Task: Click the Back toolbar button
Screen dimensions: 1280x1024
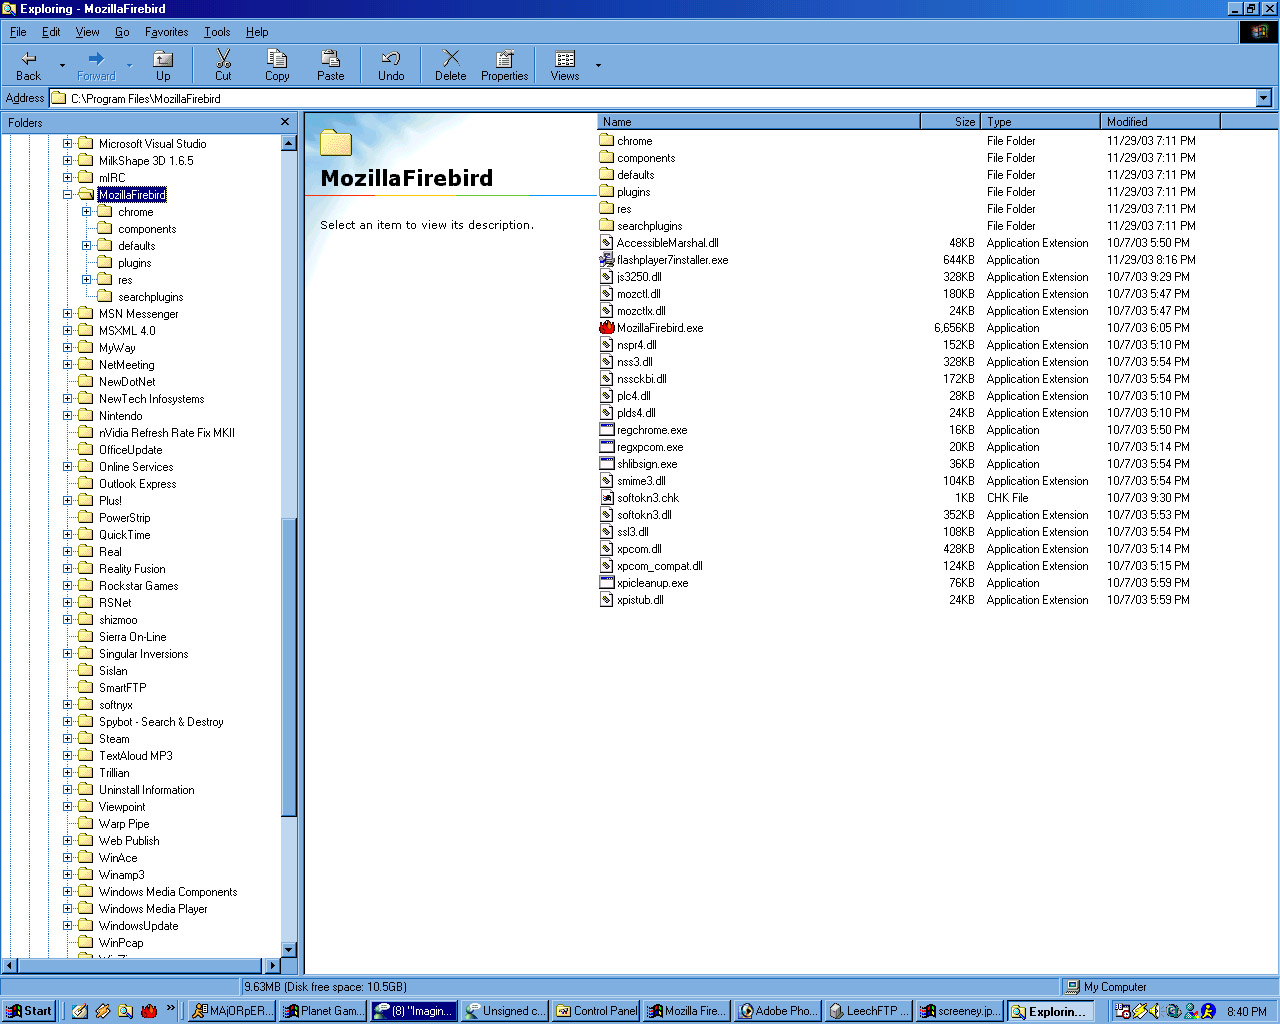Action: click(x=29, y=66)
